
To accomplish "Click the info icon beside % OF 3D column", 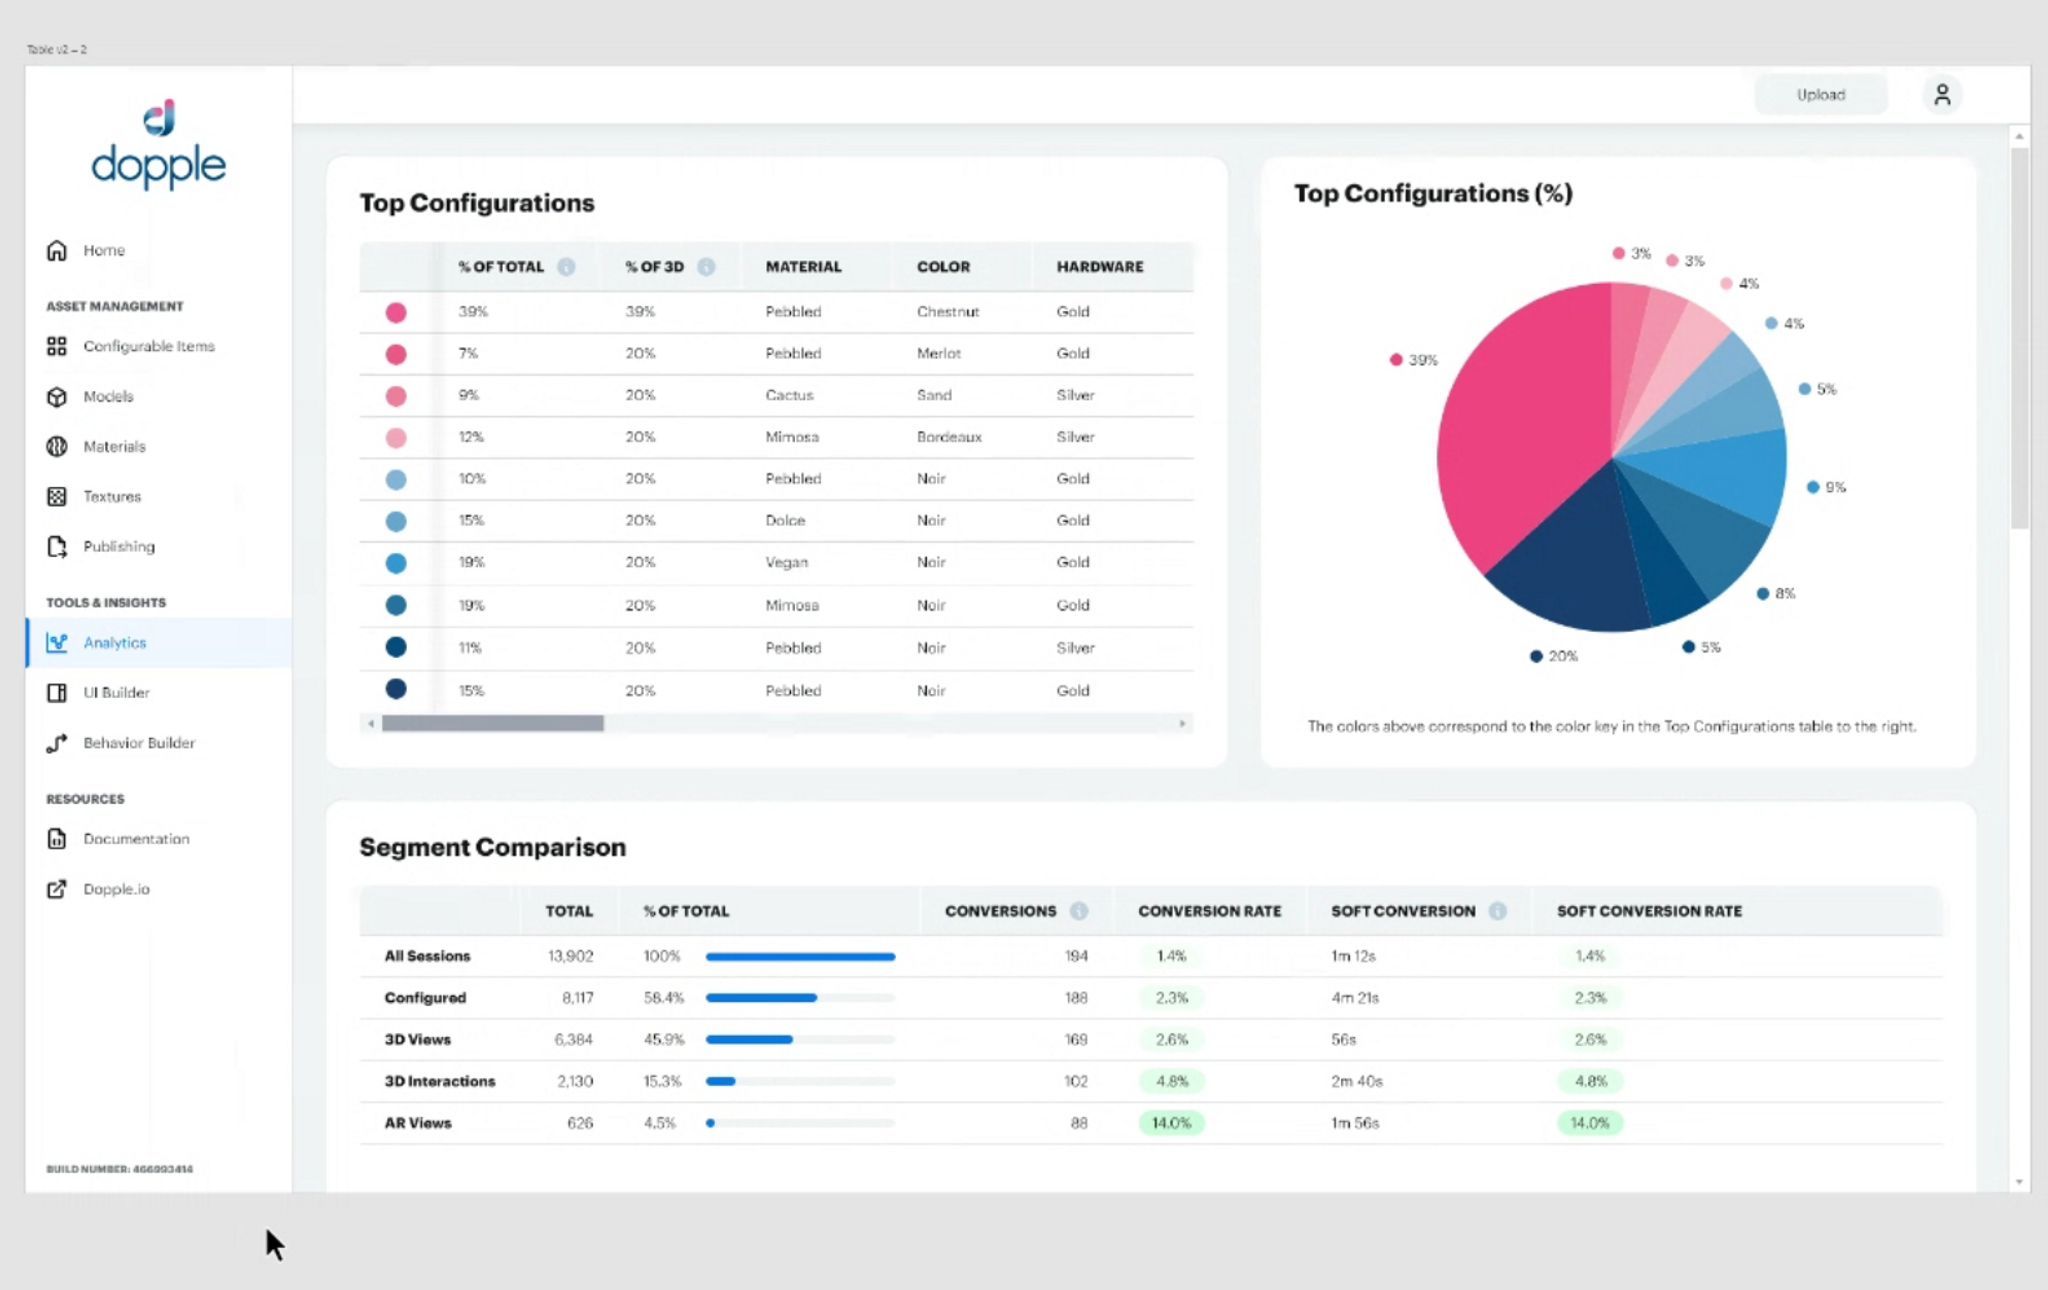I will point(707,266).
